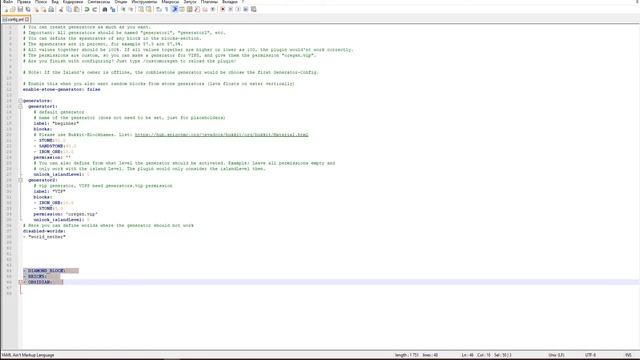Open the Вкладки menu
Image resolution: width=640 pixels, height=360 pixels.
click(x=229, y=2)
